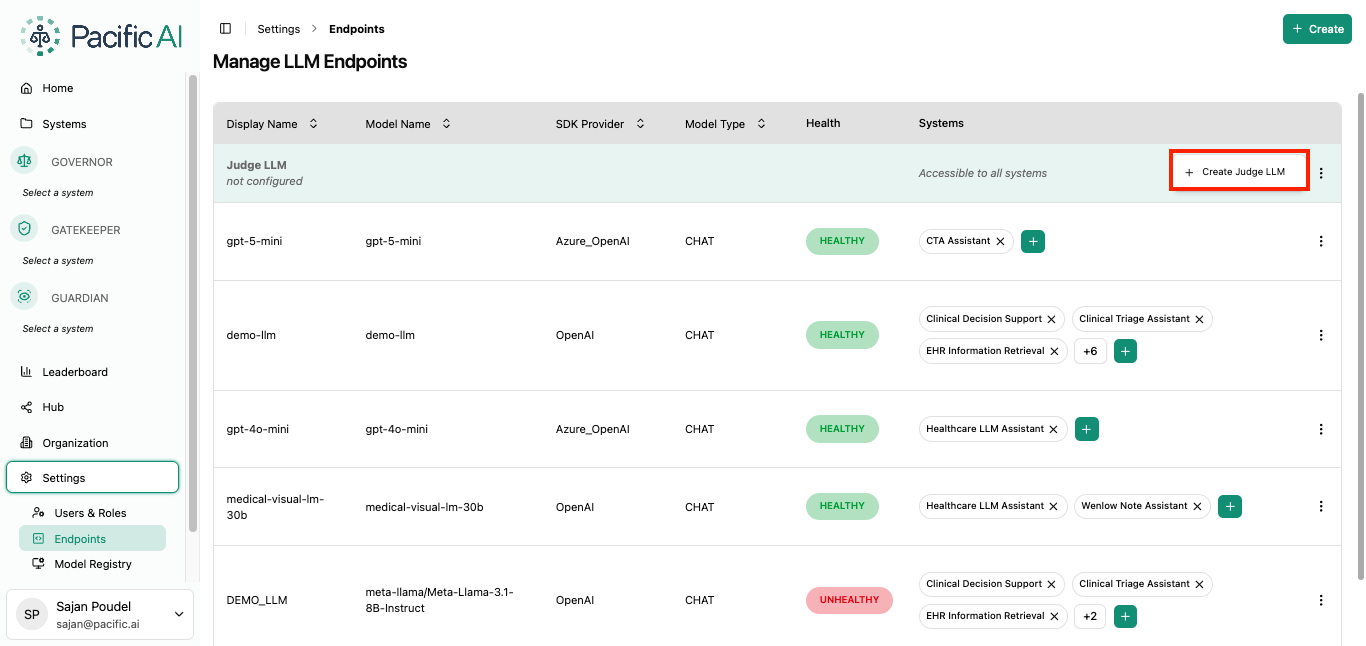Click Create Judge LLM button
This screenshot has width=1366, height=646.
(x=1239, y=172)
